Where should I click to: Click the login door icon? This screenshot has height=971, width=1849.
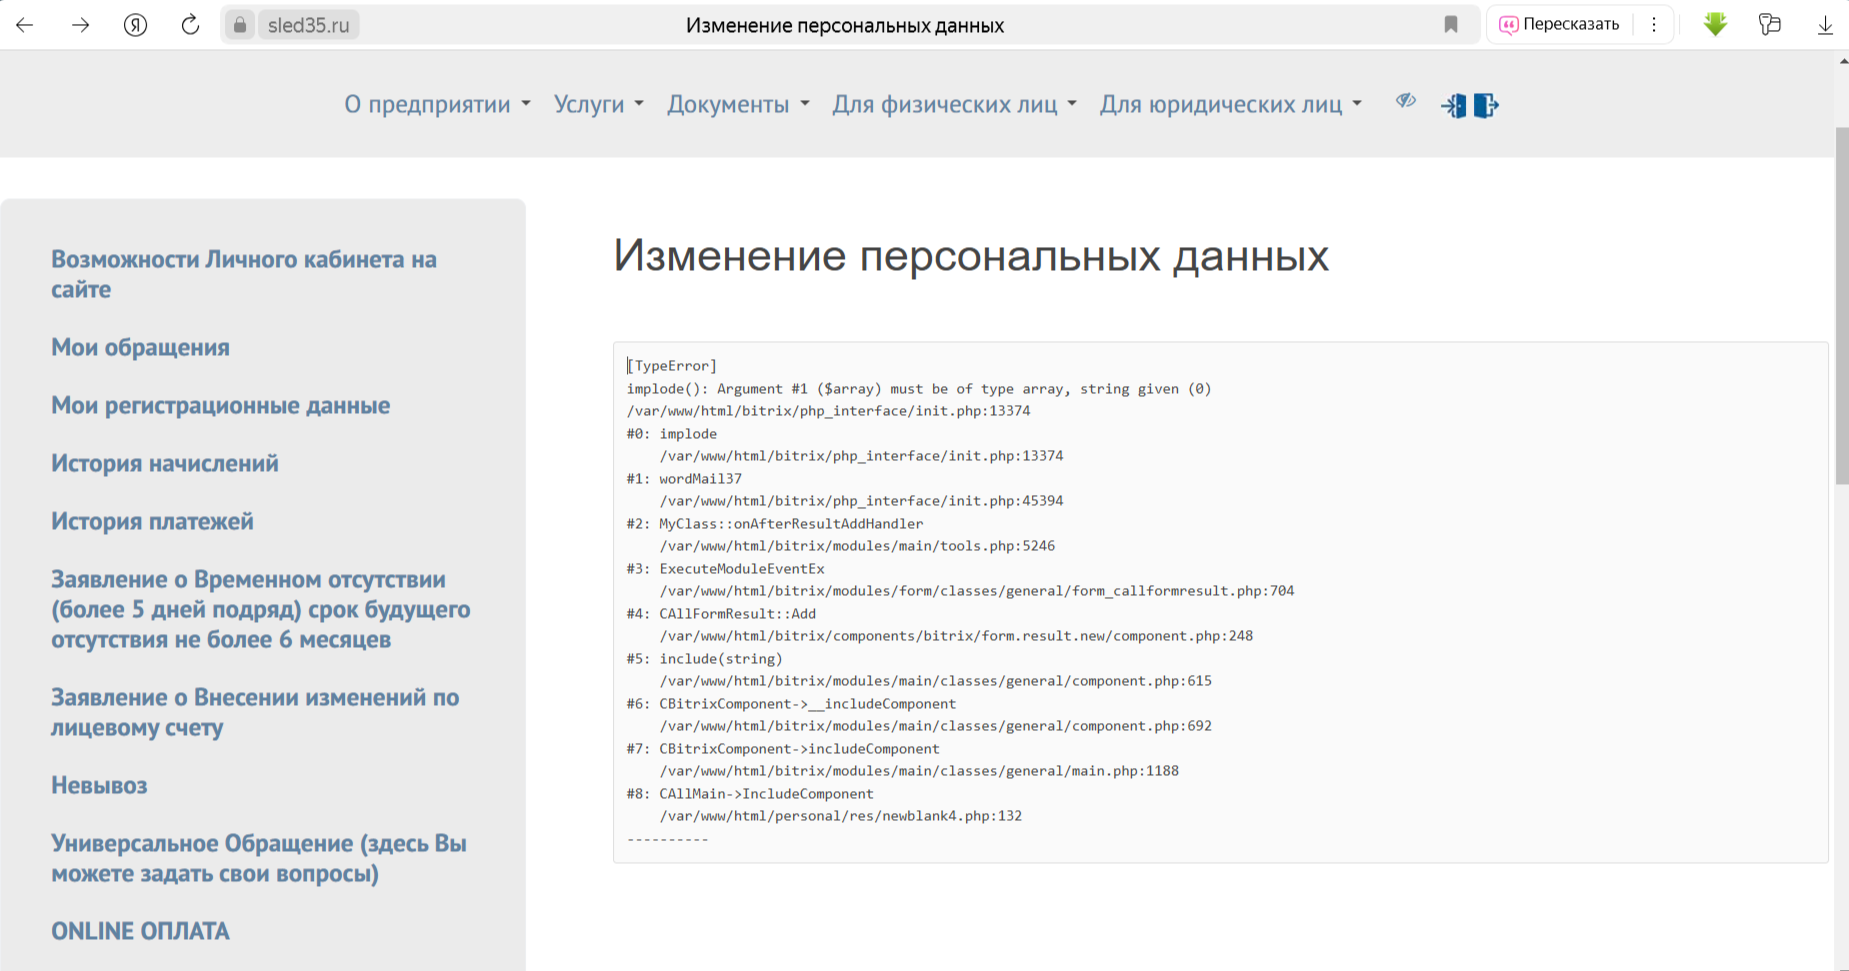[x=1453, y=105]
